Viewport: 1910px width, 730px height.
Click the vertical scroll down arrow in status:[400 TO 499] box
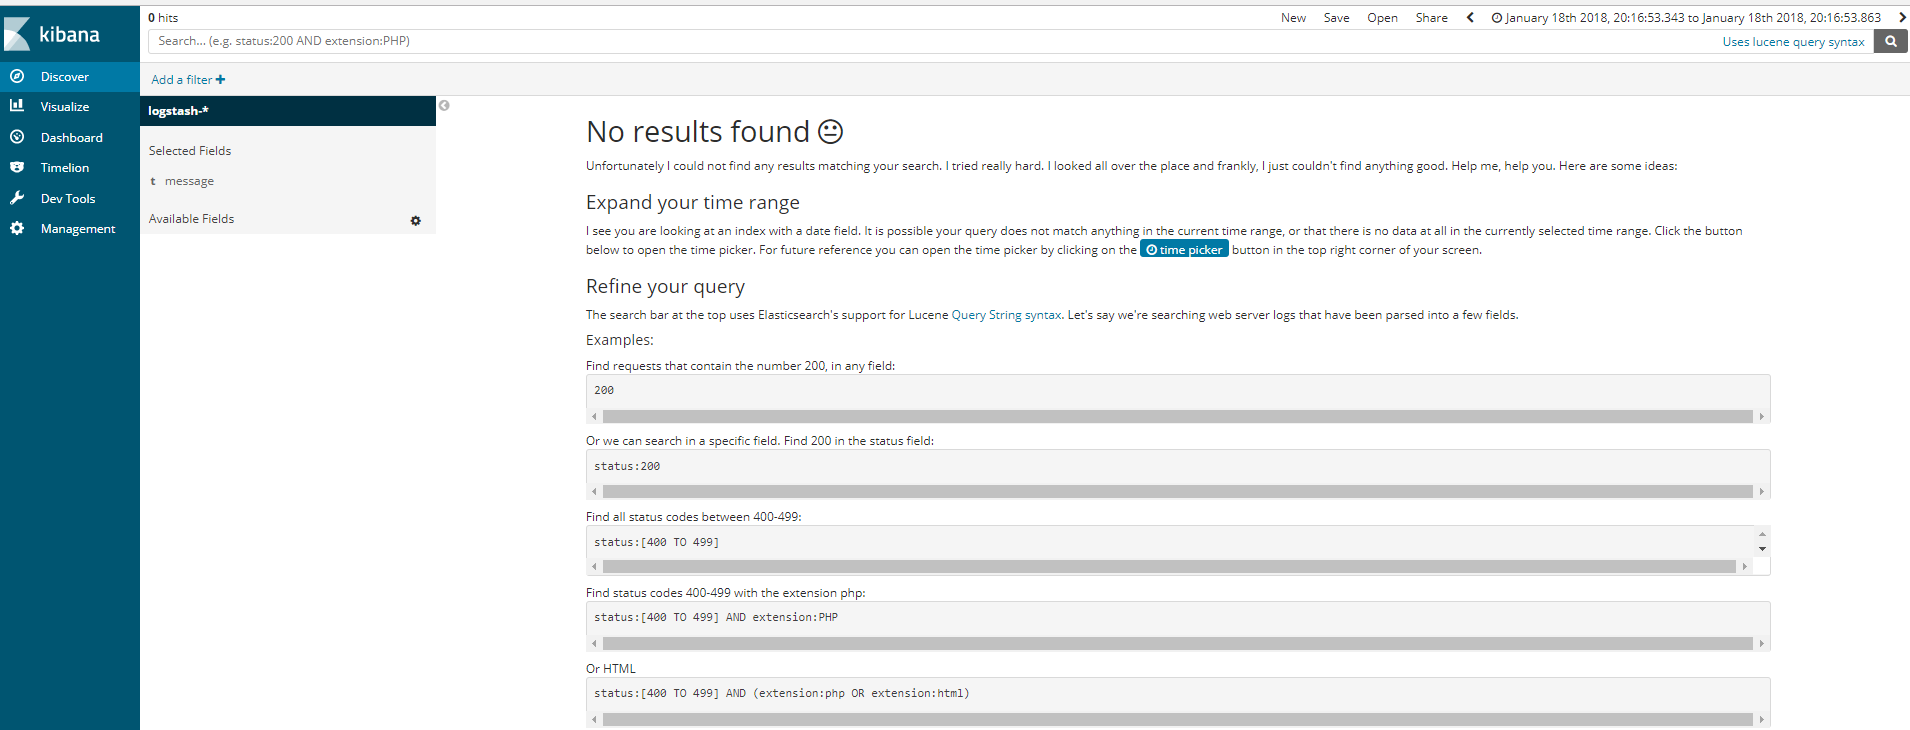pos(1762,549)
